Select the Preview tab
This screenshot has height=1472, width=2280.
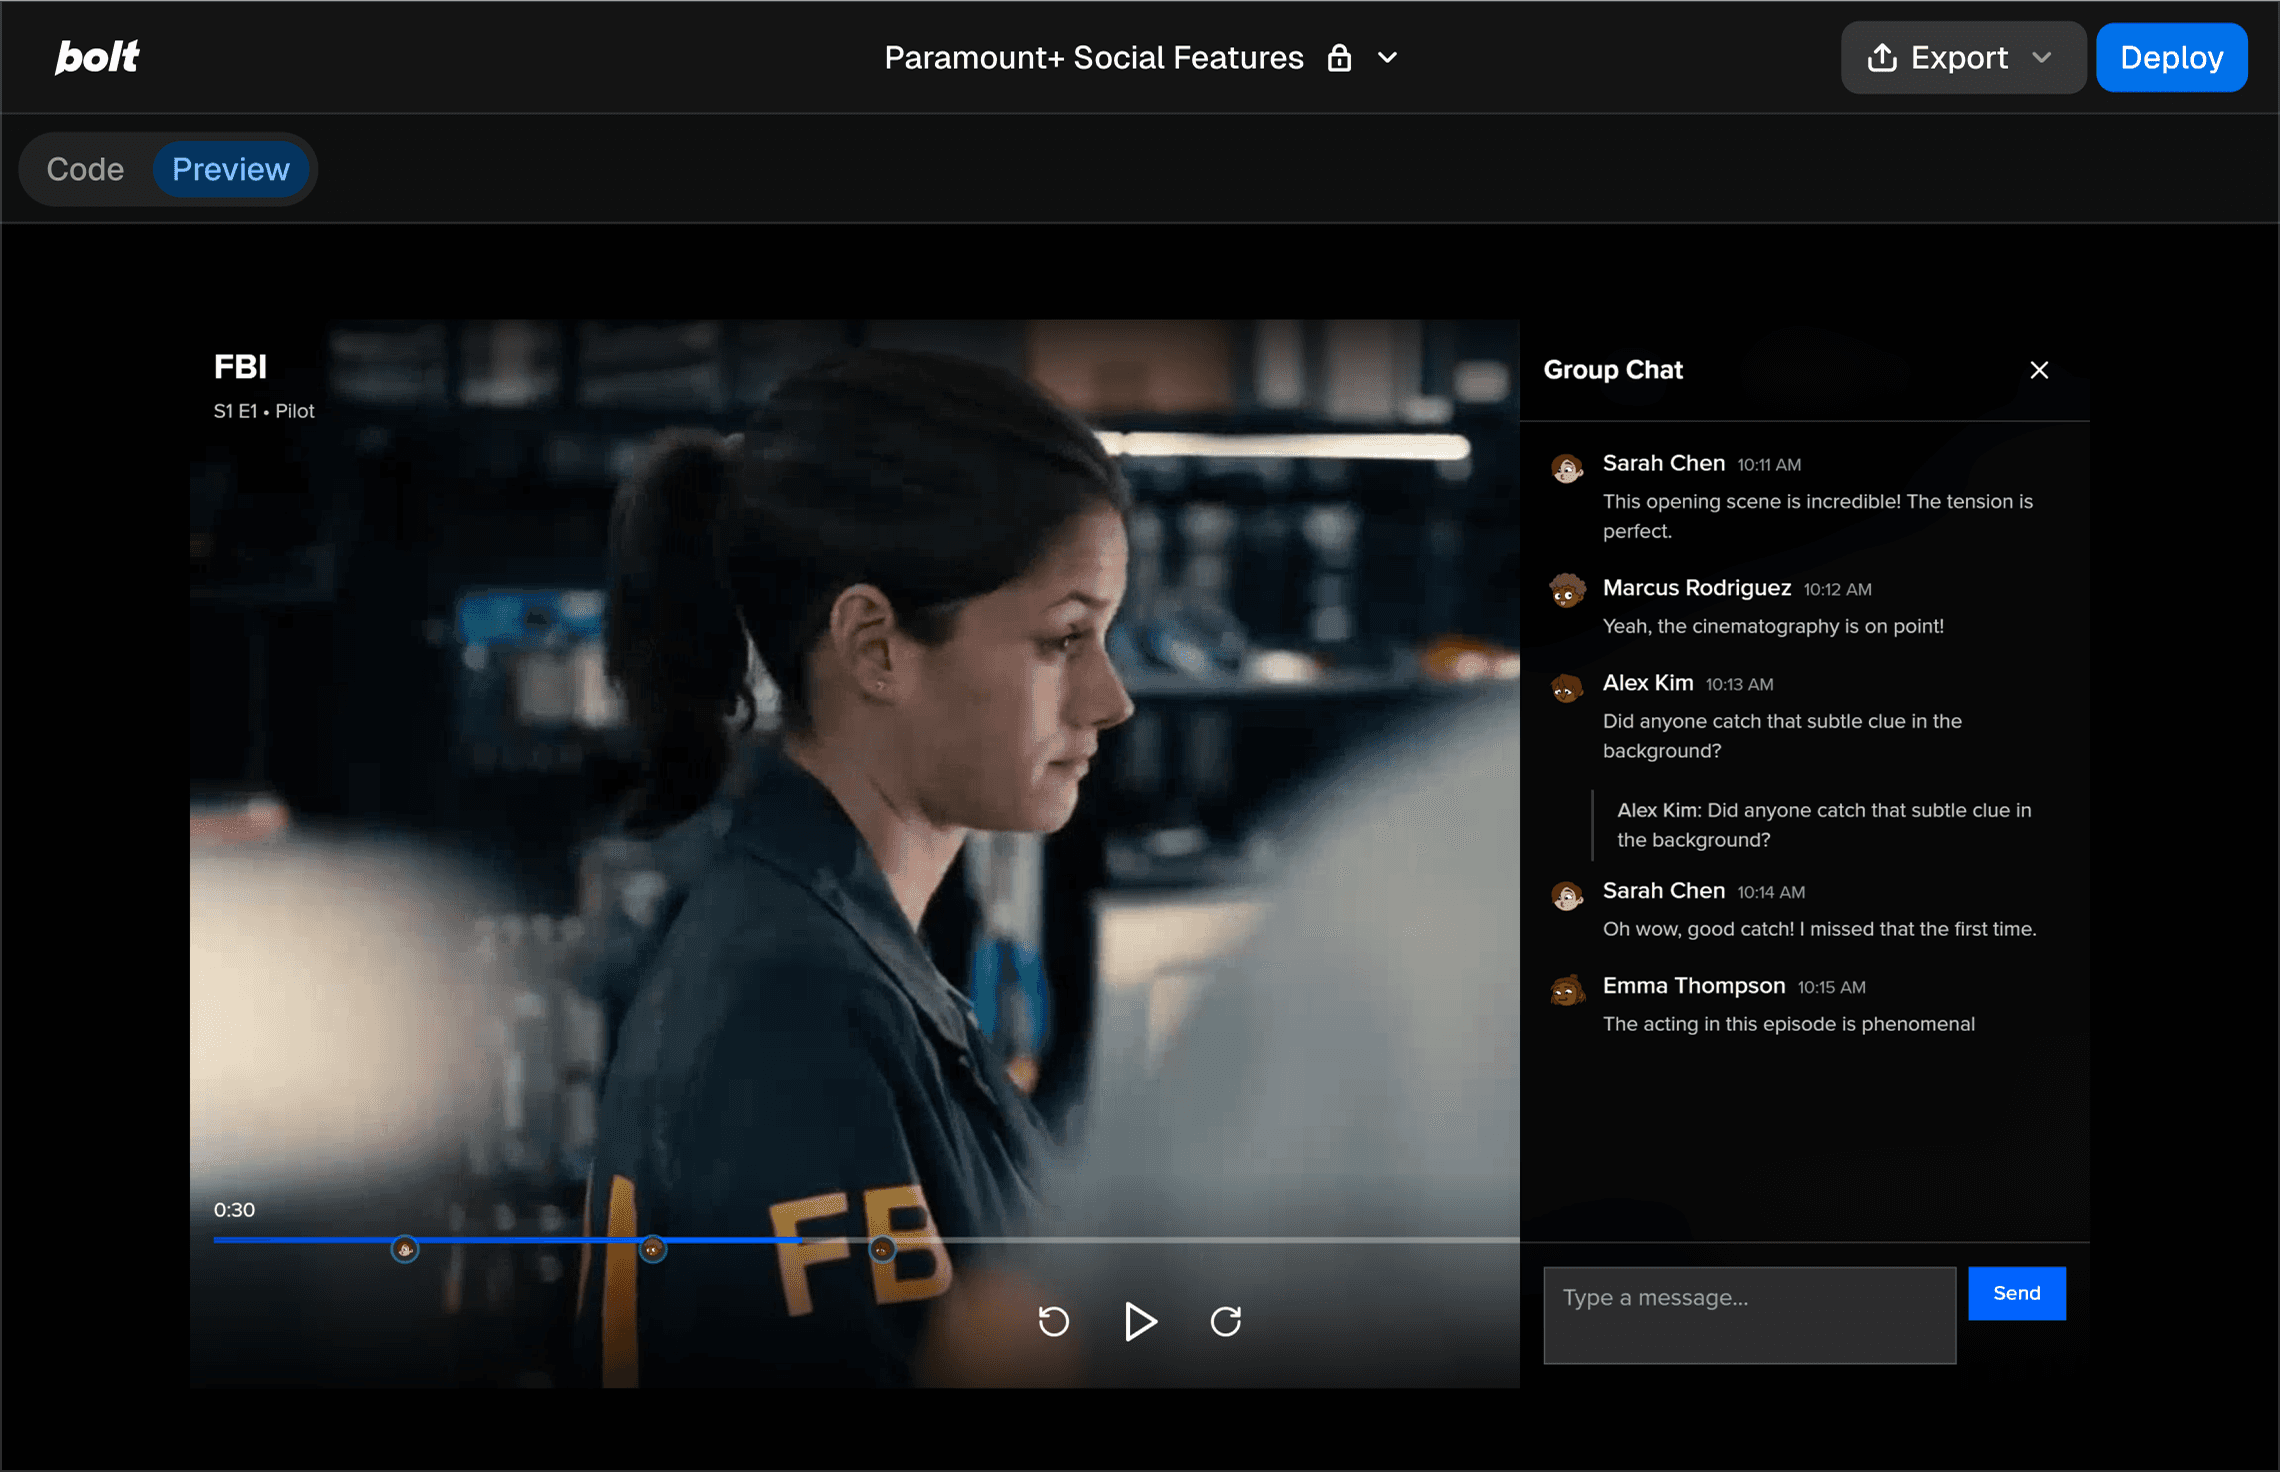click(231, 169)
